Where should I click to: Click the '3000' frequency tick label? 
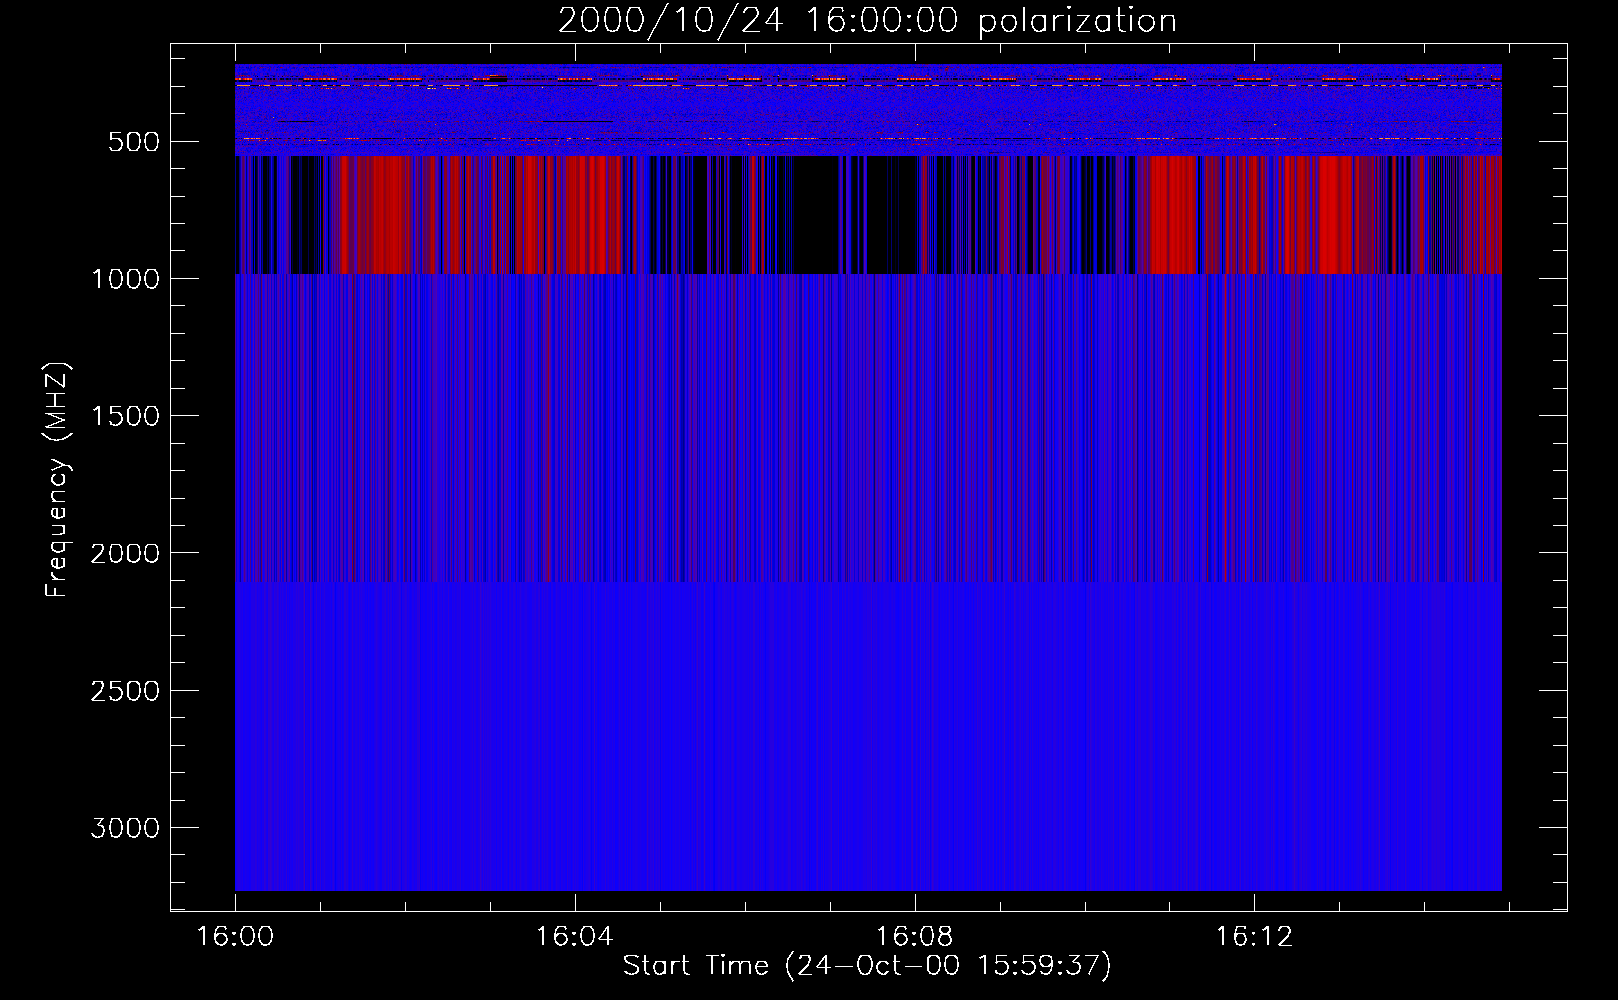pos(125,828)
